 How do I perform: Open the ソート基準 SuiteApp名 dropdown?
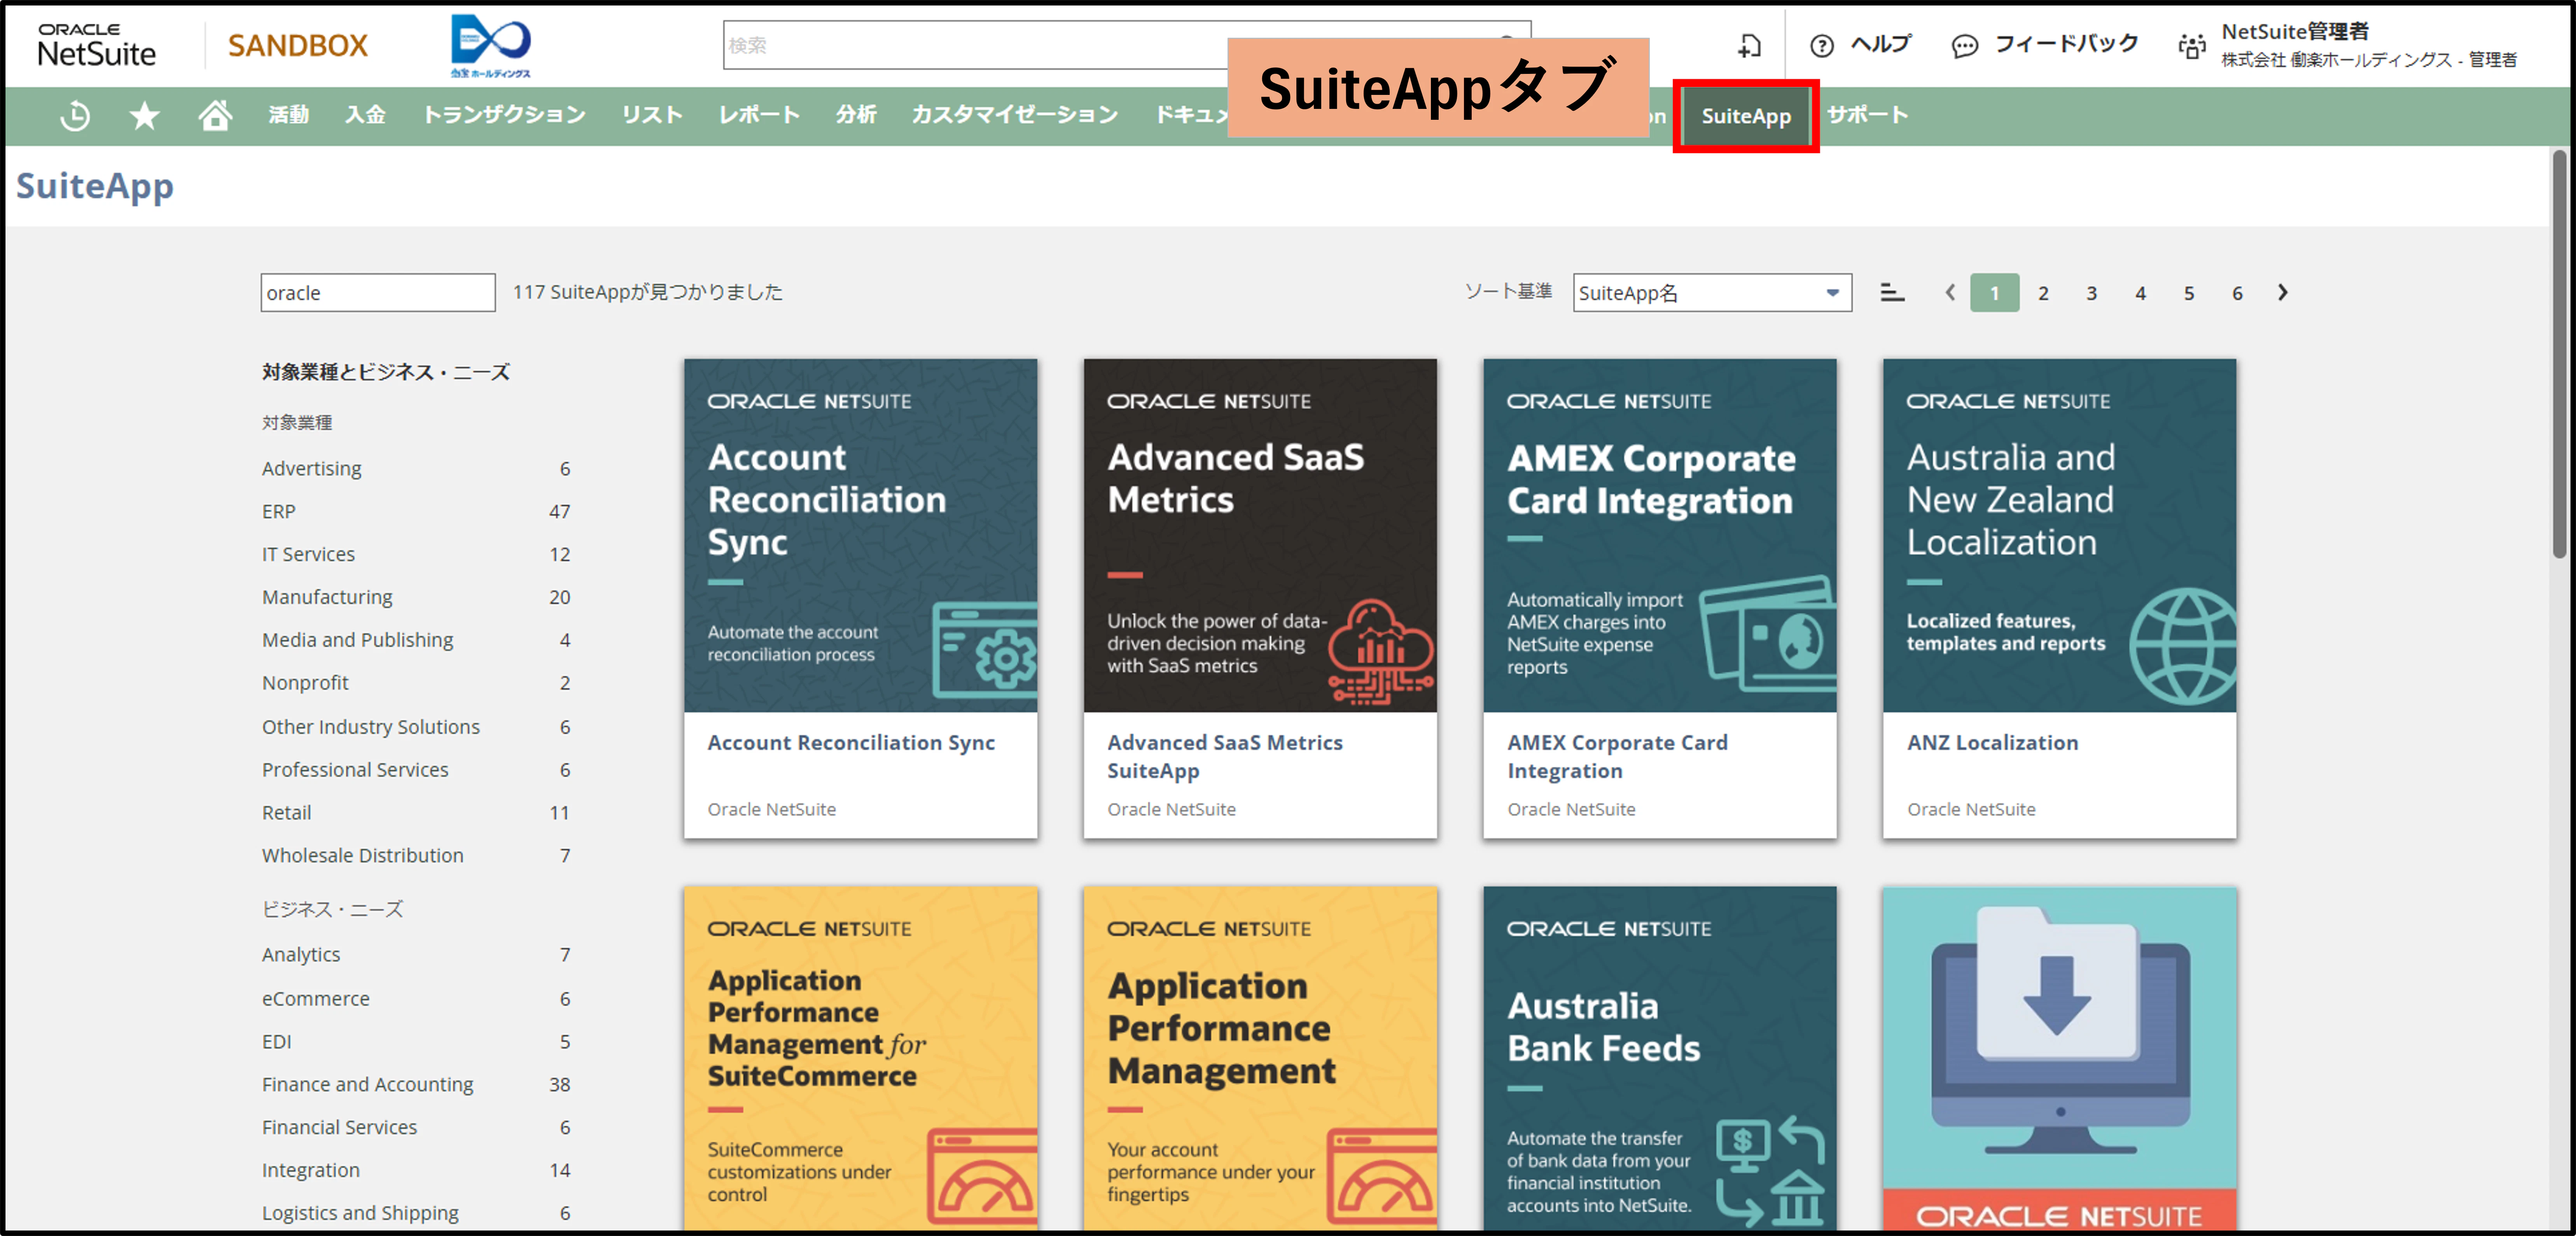point(1712,293)
